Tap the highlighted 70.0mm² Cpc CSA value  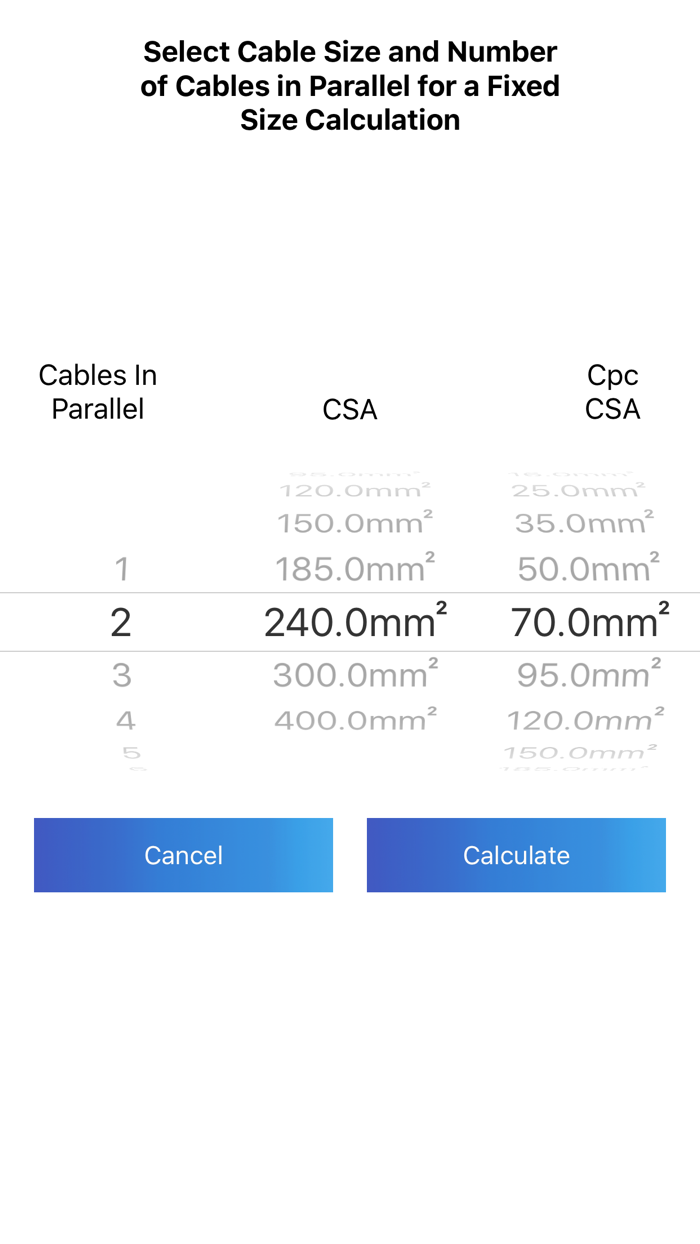coord(585,621)
